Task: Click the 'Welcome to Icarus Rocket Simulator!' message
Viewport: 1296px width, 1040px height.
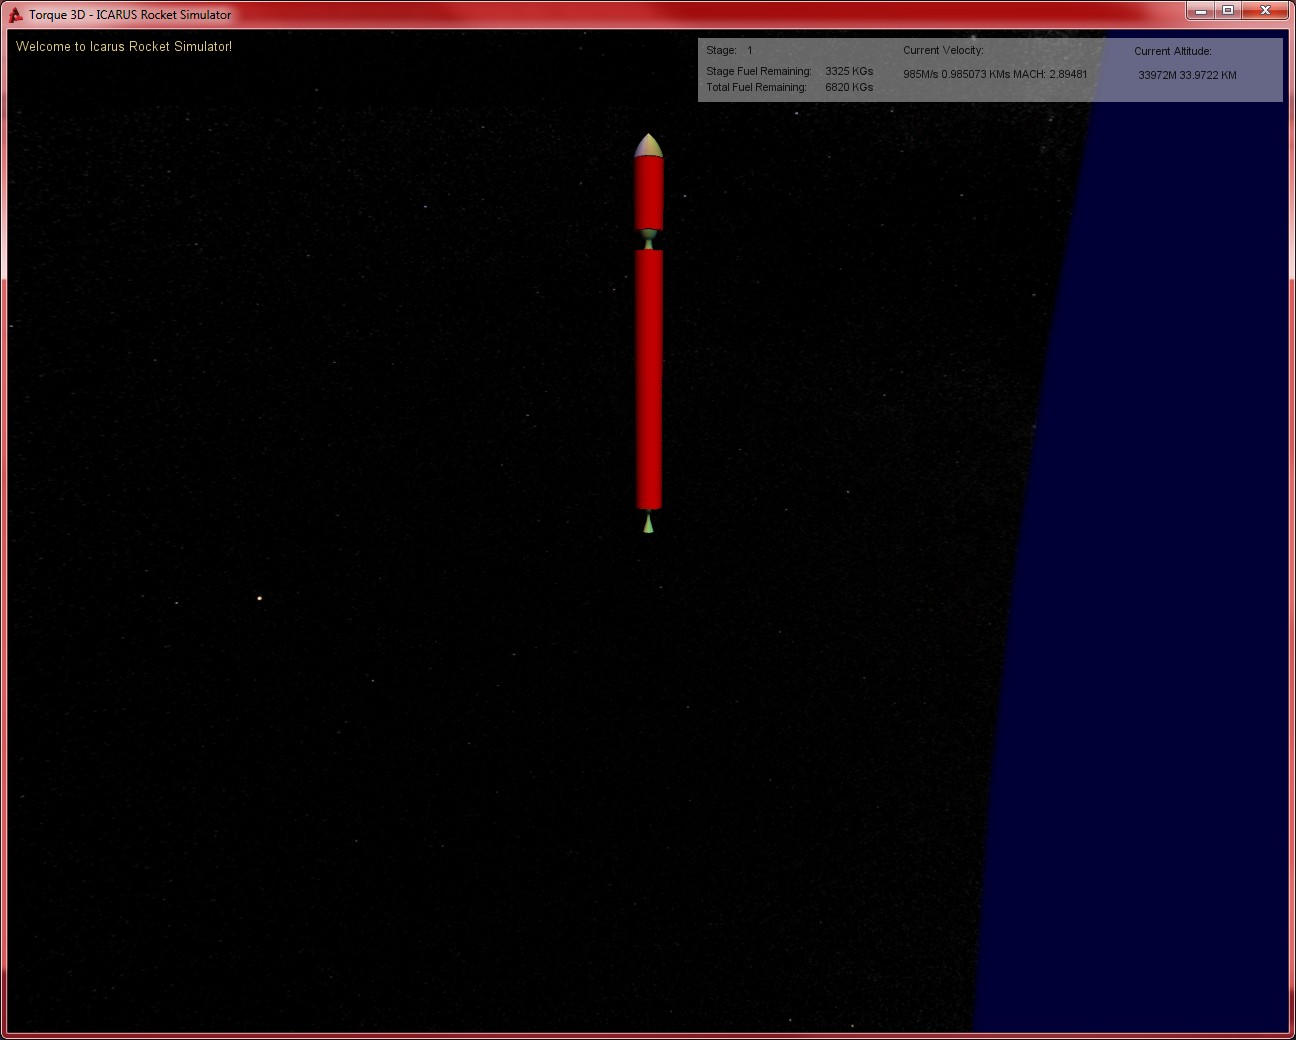Action: click(124, 47)
